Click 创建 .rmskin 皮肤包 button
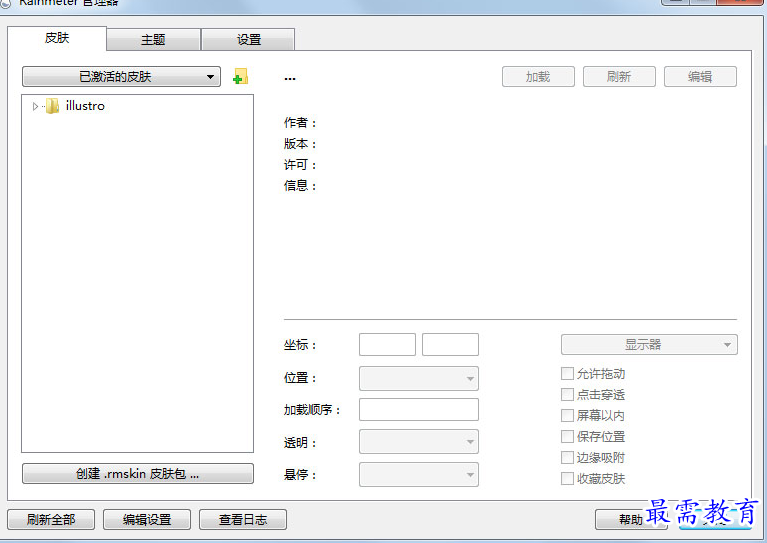This screenshot has width=767, height=543. [138, 474]
